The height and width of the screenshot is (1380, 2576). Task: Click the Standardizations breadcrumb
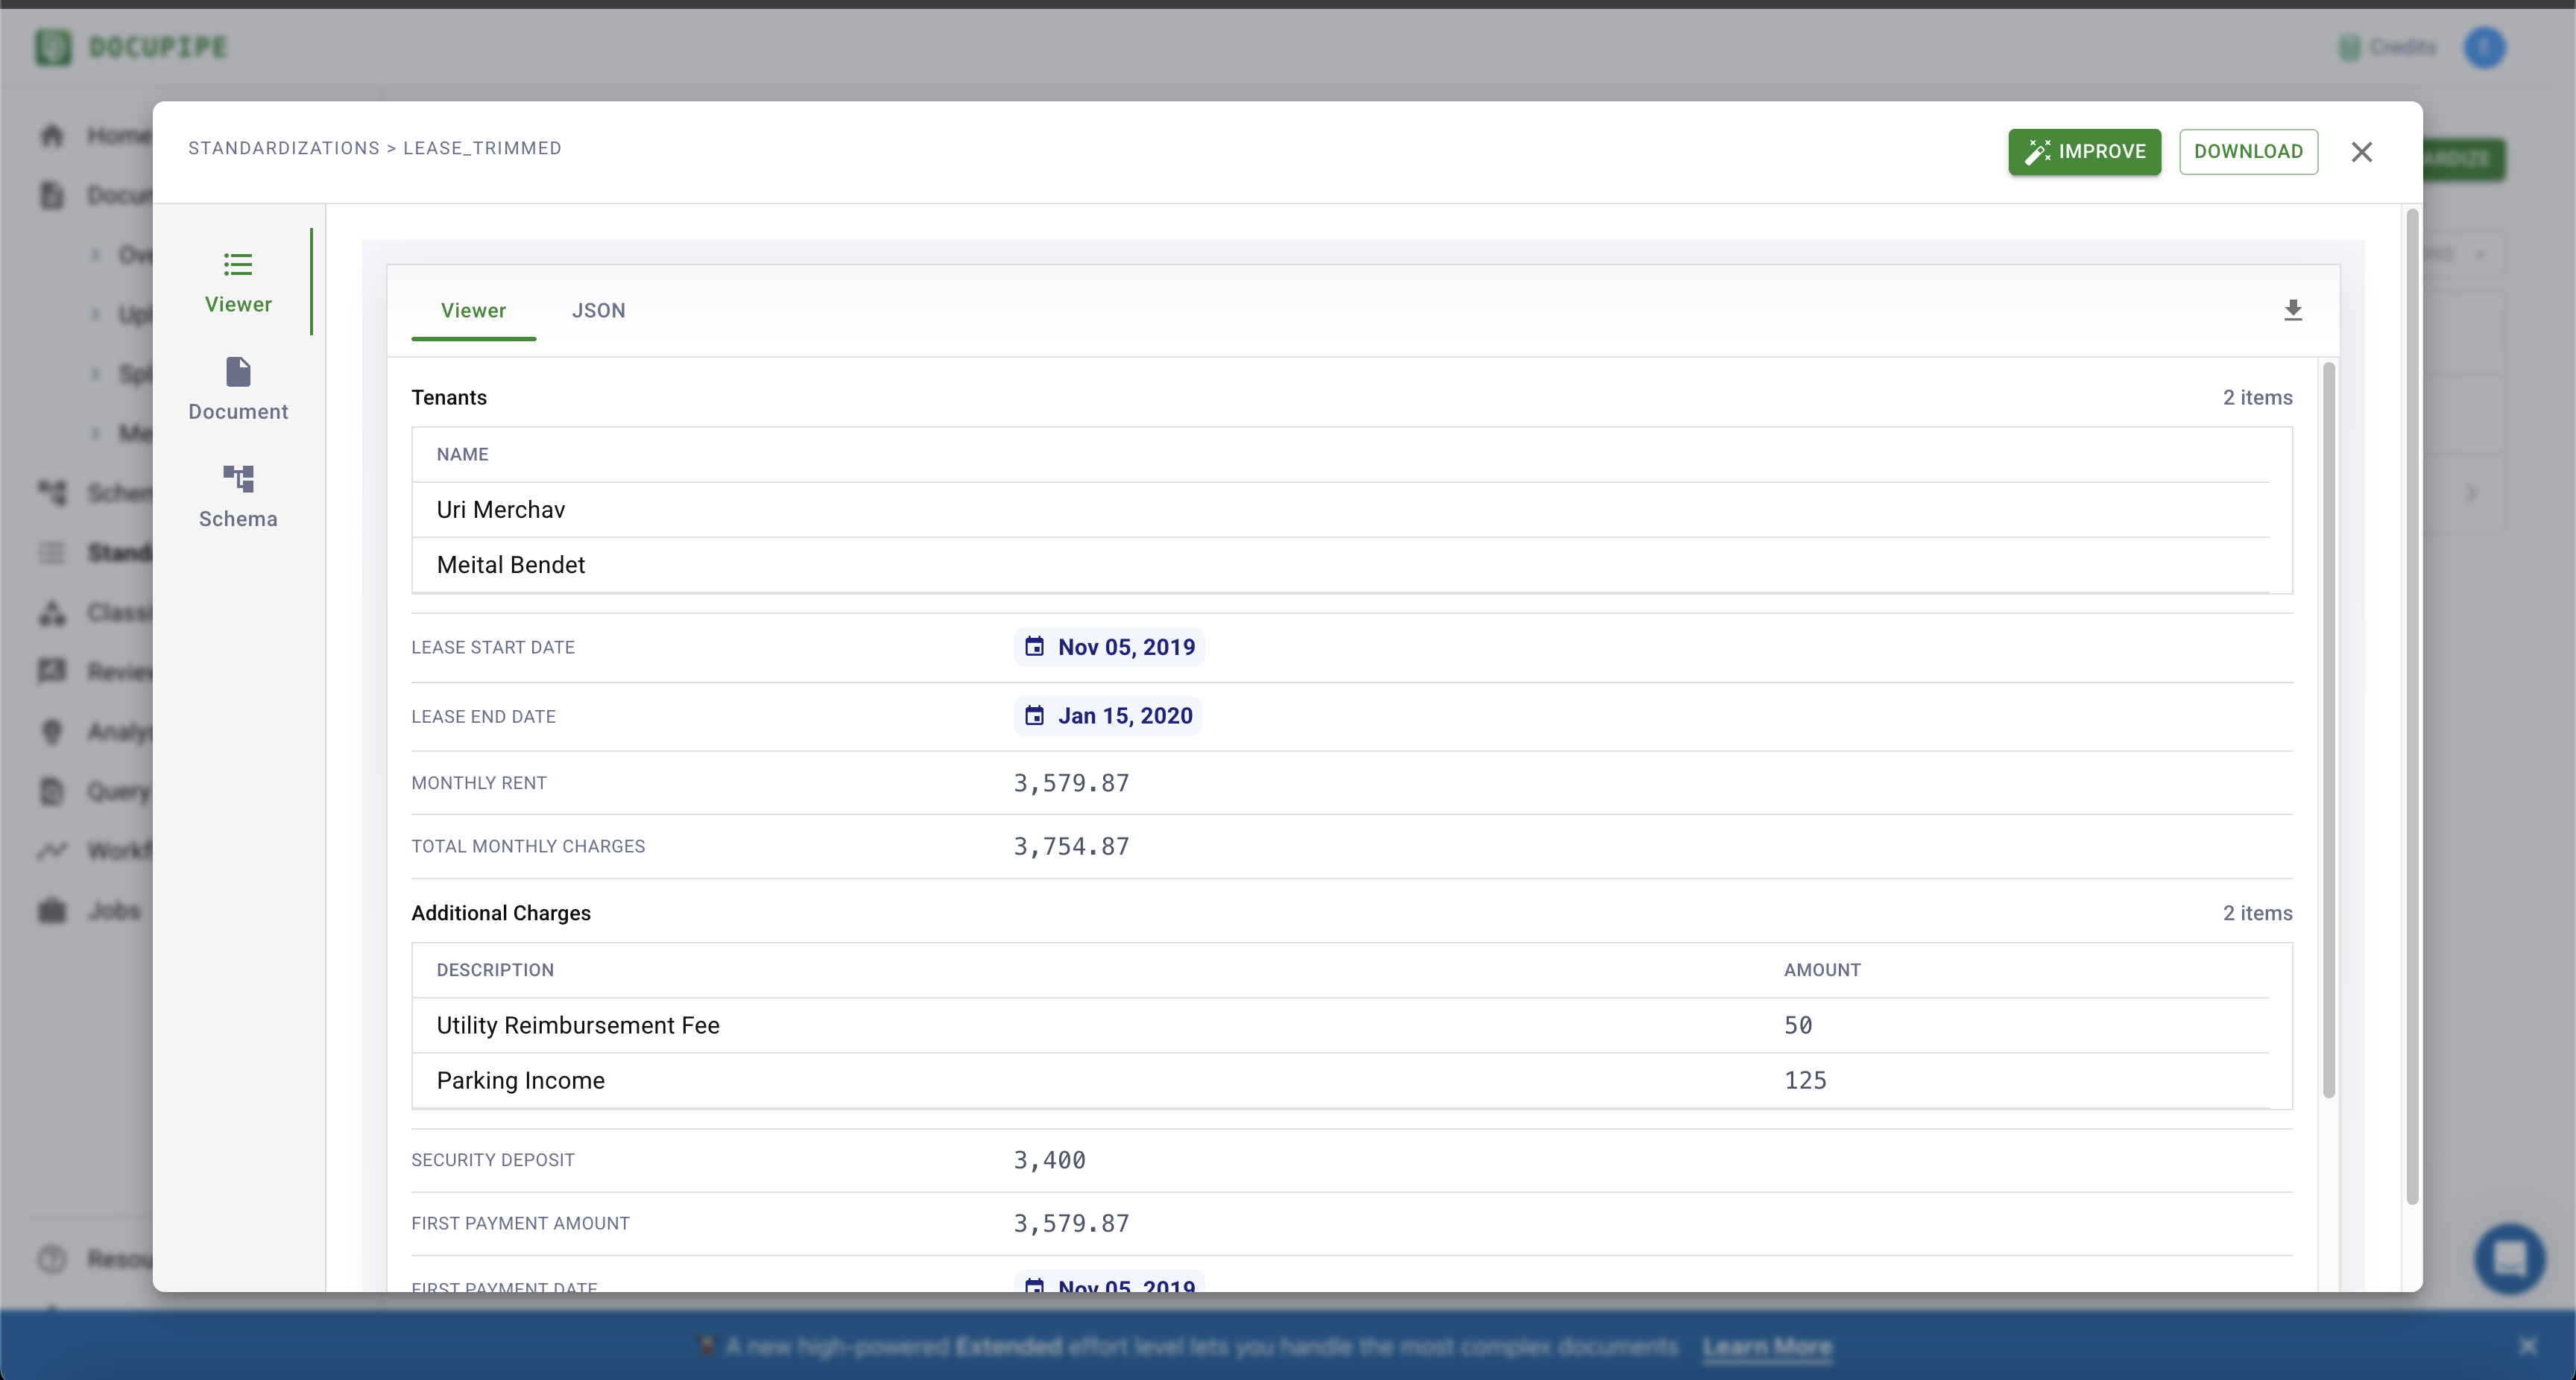click(284, 148)
